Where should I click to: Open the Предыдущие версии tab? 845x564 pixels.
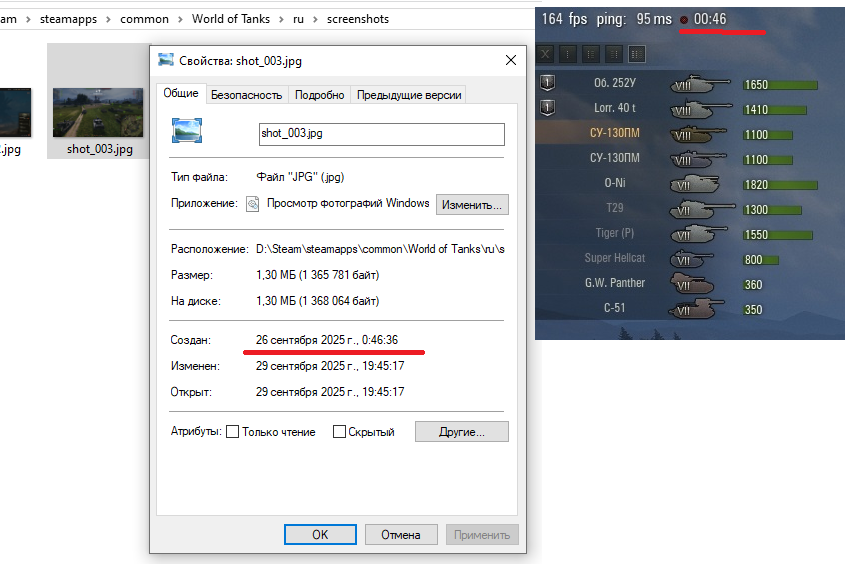tap(409, 95)
